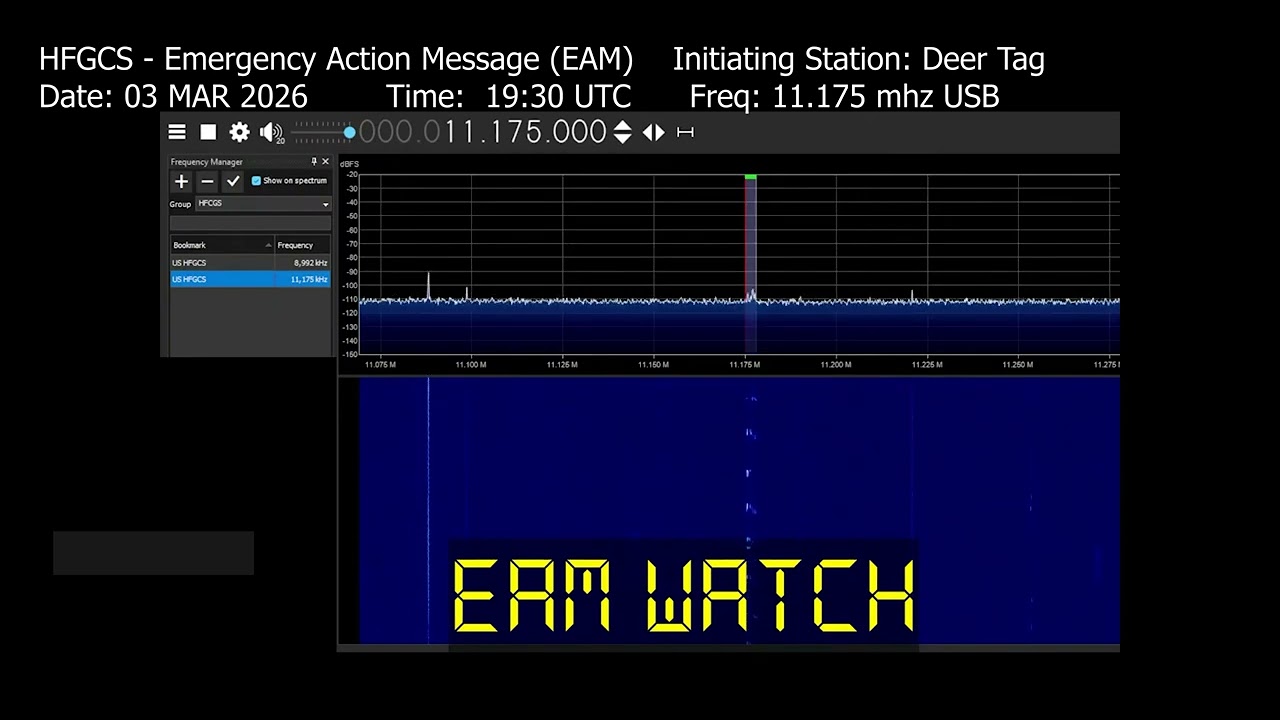Adjust the volume slider knob
Screen dimensions: 1280x720
click(x=349, y=132)
